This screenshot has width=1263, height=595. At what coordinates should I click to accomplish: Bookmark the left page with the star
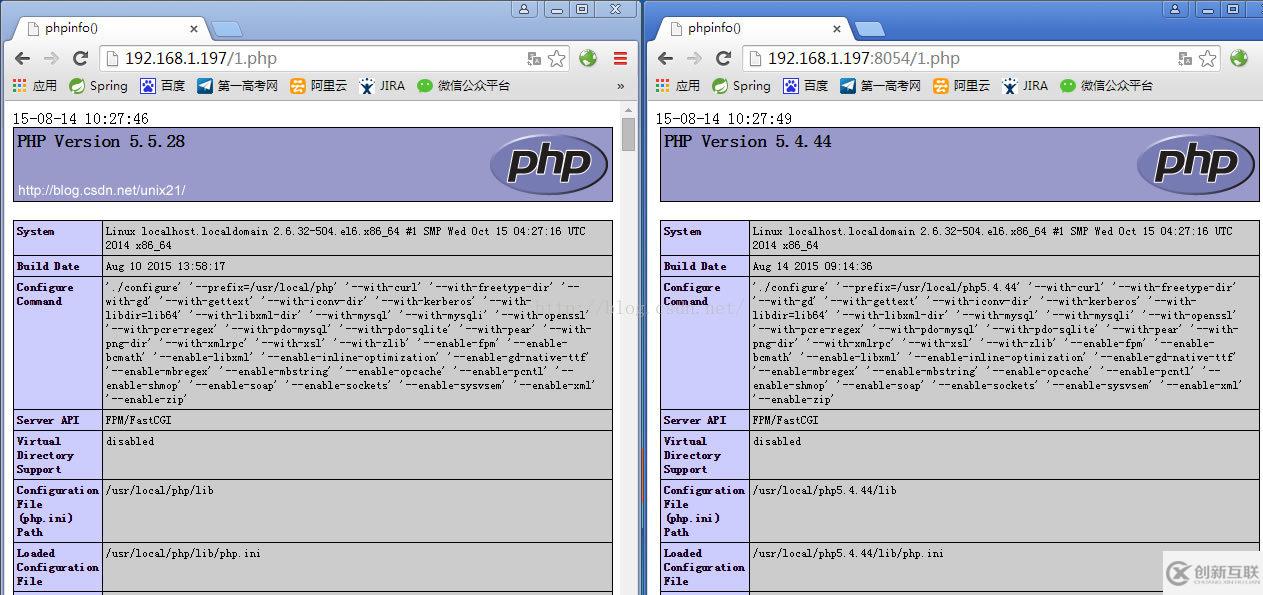point(557,59)
